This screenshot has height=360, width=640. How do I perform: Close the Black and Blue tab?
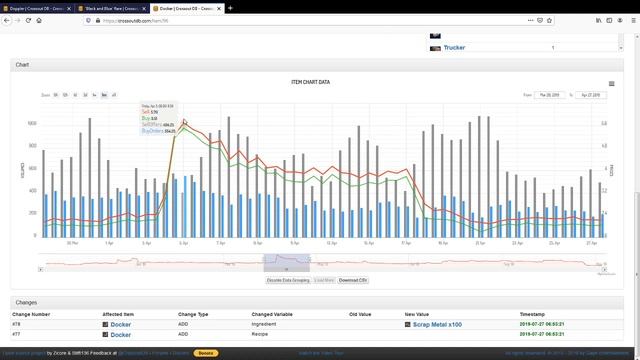point(144,9)
